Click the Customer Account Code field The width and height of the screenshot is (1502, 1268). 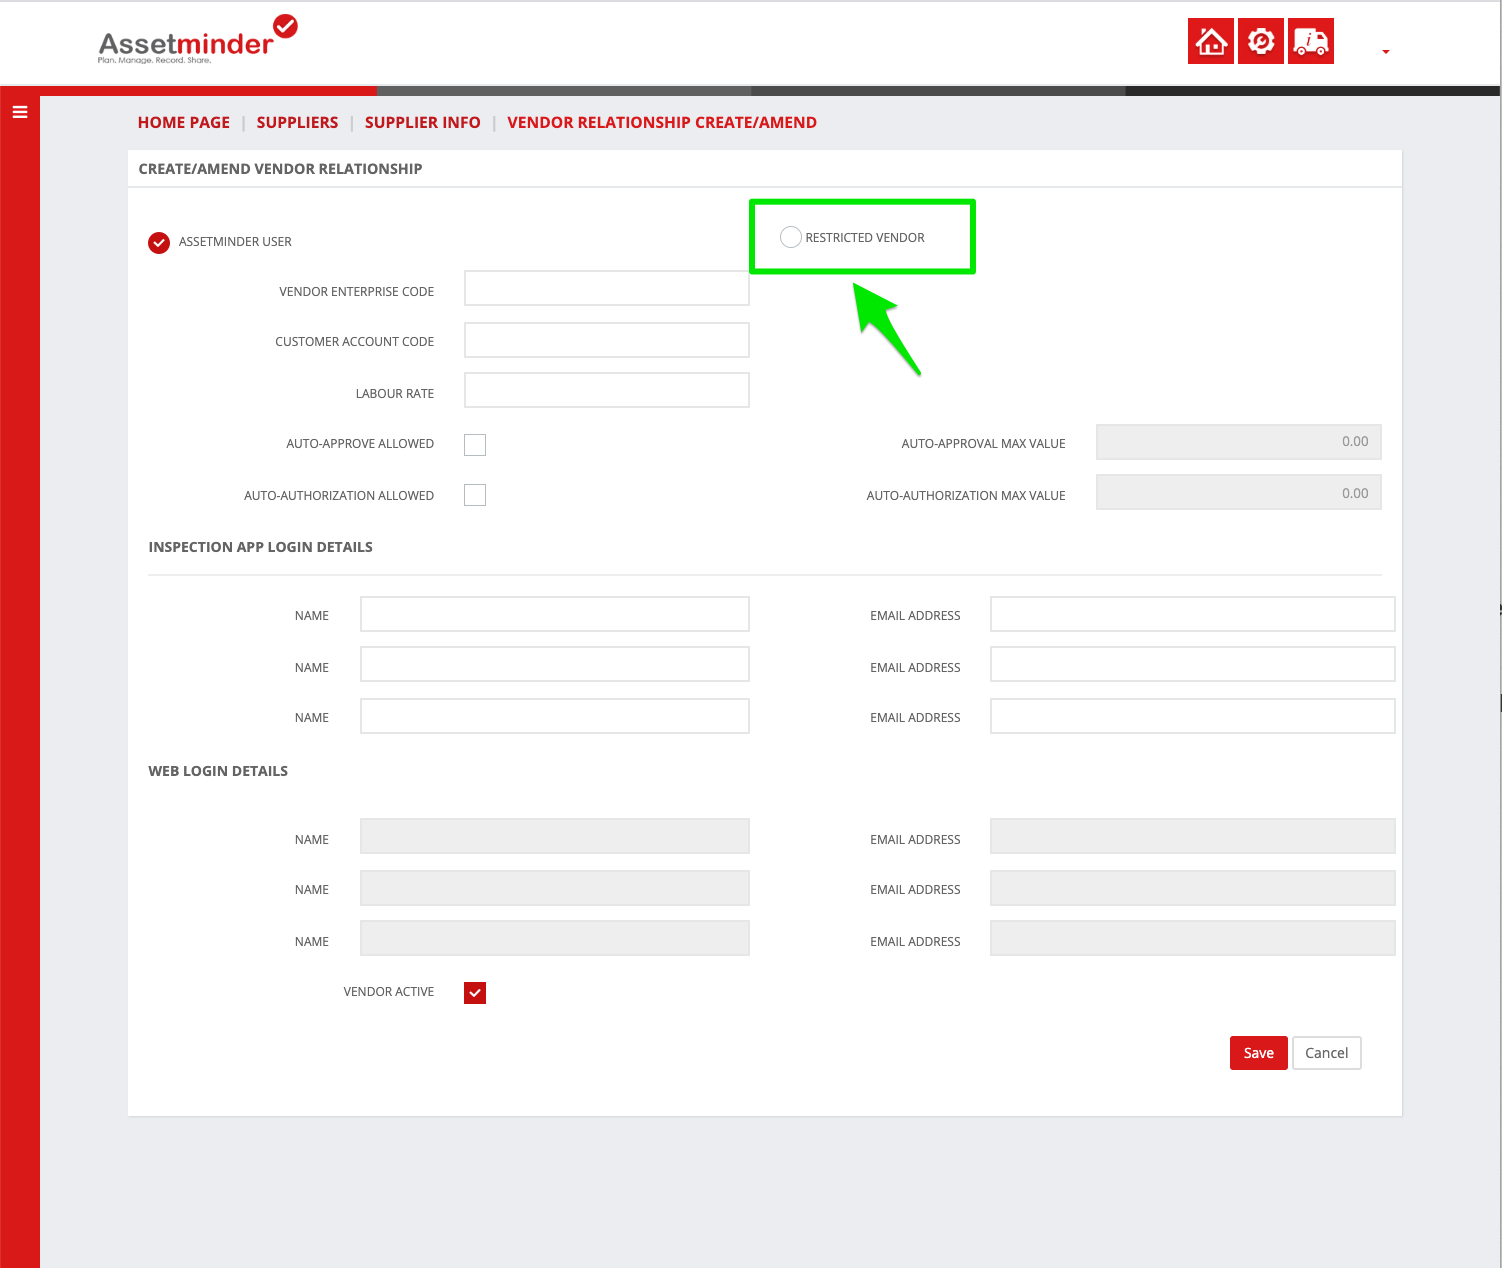click(x=607, y=340)
